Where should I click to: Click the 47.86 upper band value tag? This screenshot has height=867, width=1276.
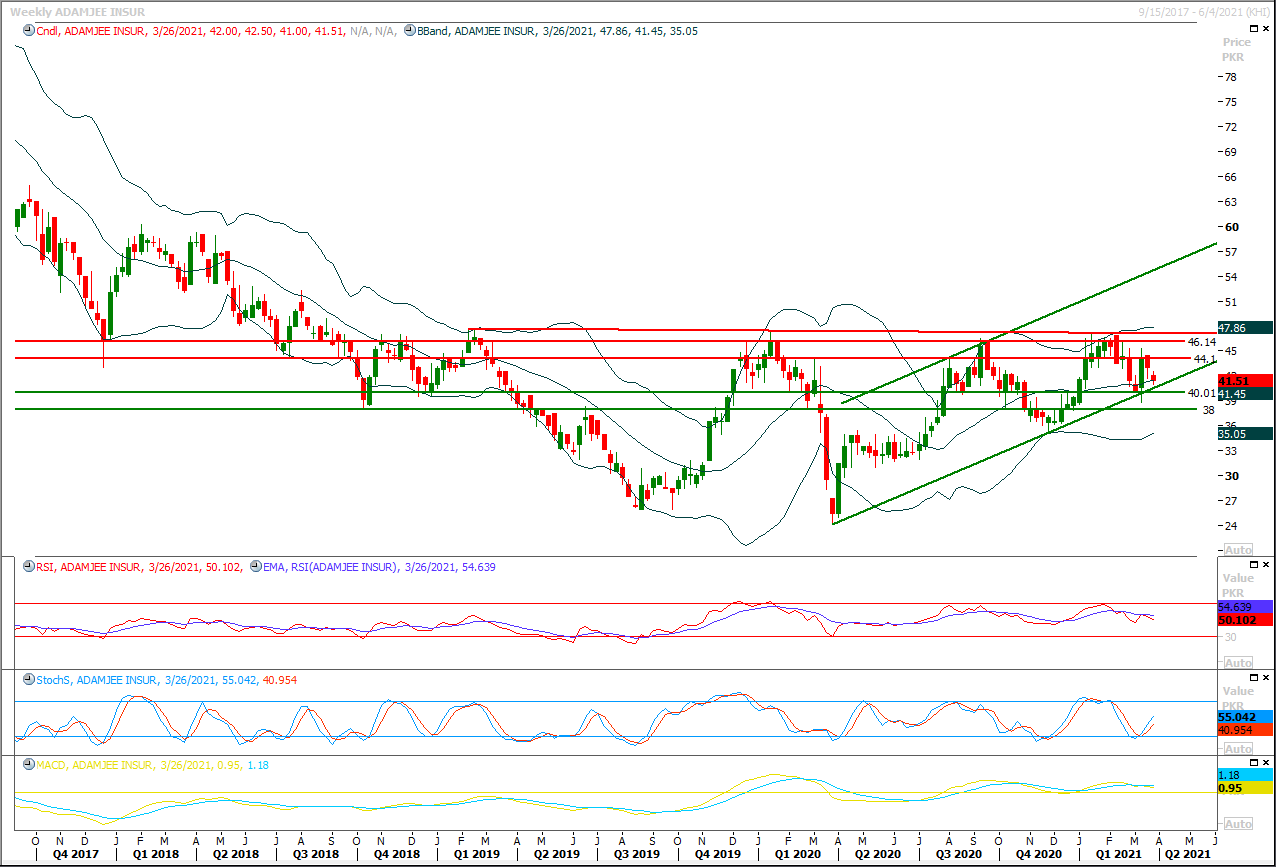click(1244, 327)
